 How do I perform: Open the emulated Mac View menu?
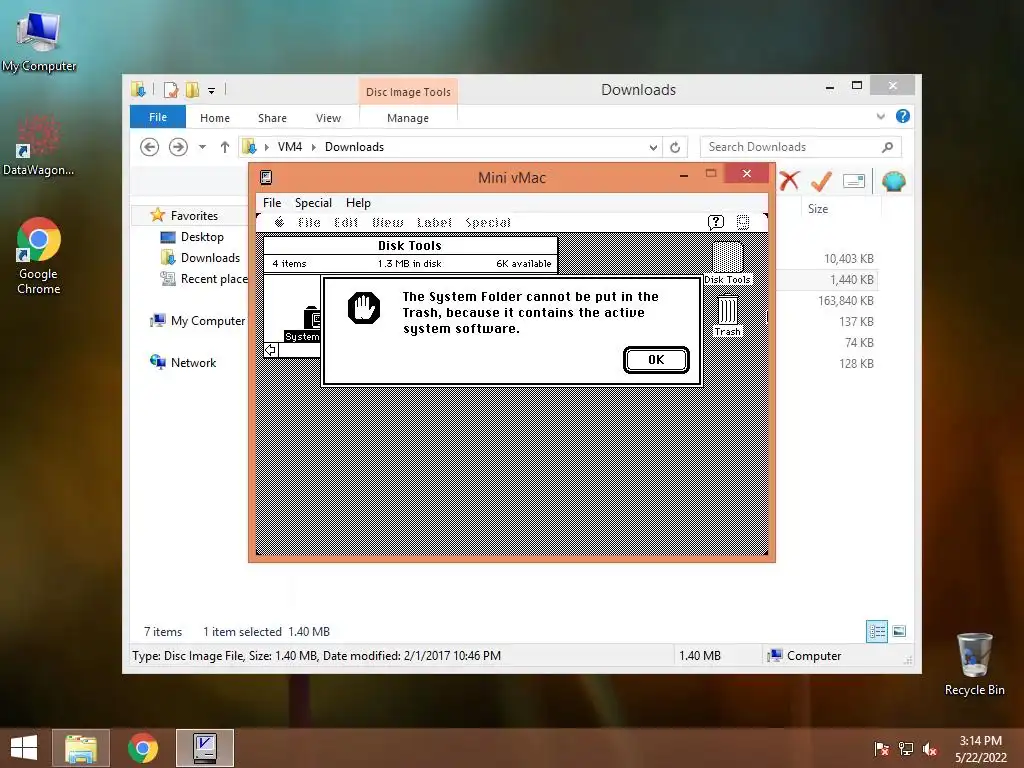coord(388,223)
